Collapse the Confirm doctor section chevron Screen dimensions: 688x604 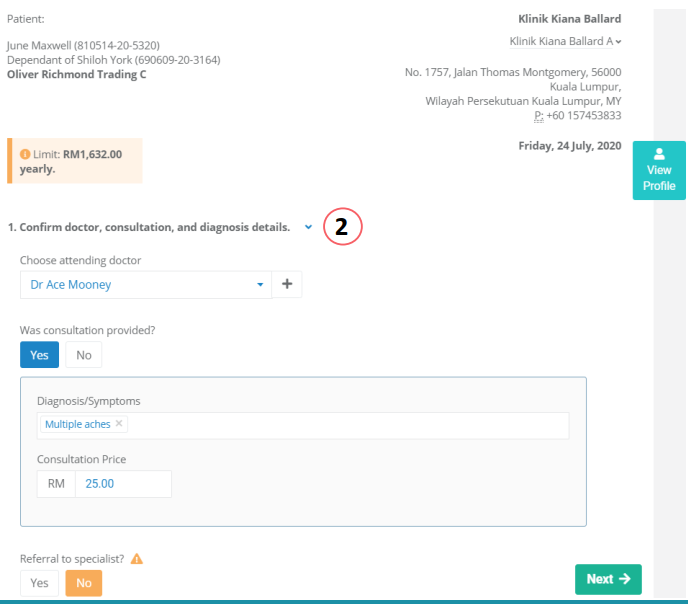point(308,227)
